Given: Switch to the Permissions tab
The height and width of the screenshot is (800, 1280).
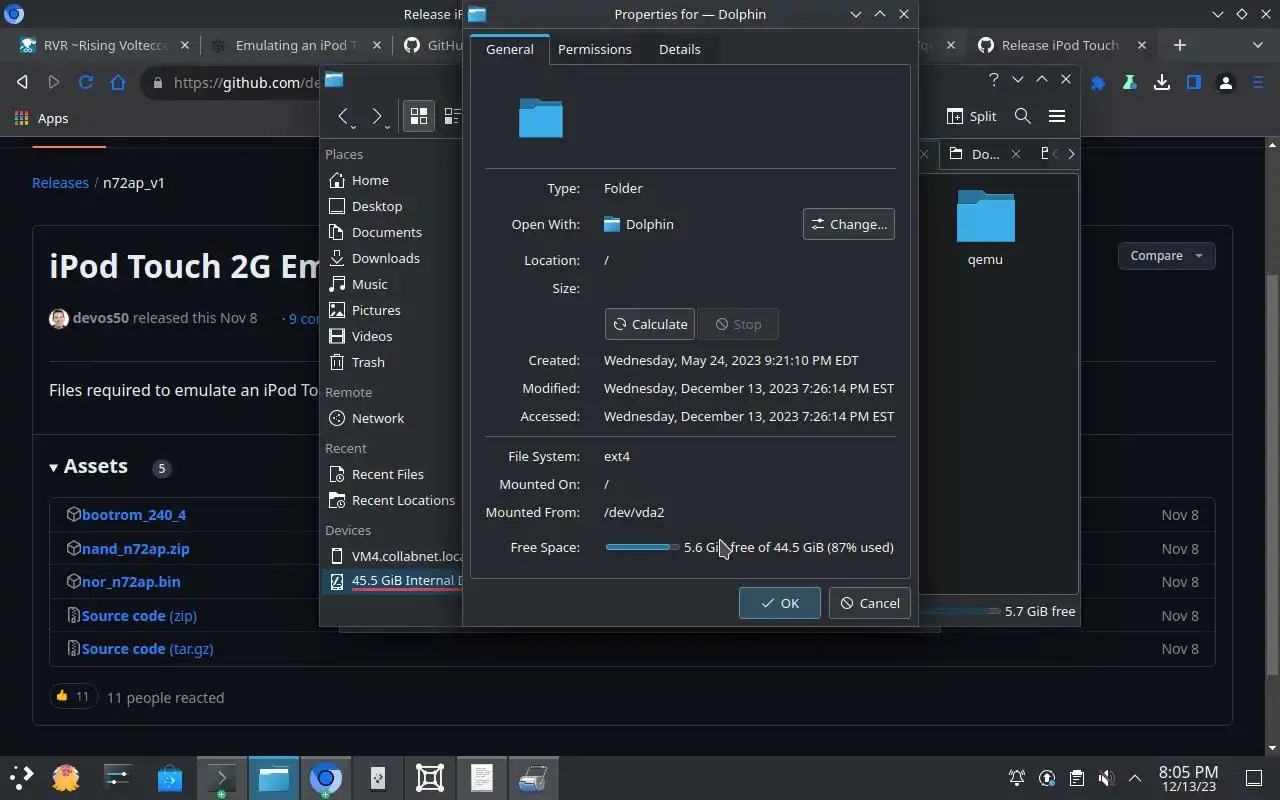Looking at the screenshot, I should (x=594, y=49).
